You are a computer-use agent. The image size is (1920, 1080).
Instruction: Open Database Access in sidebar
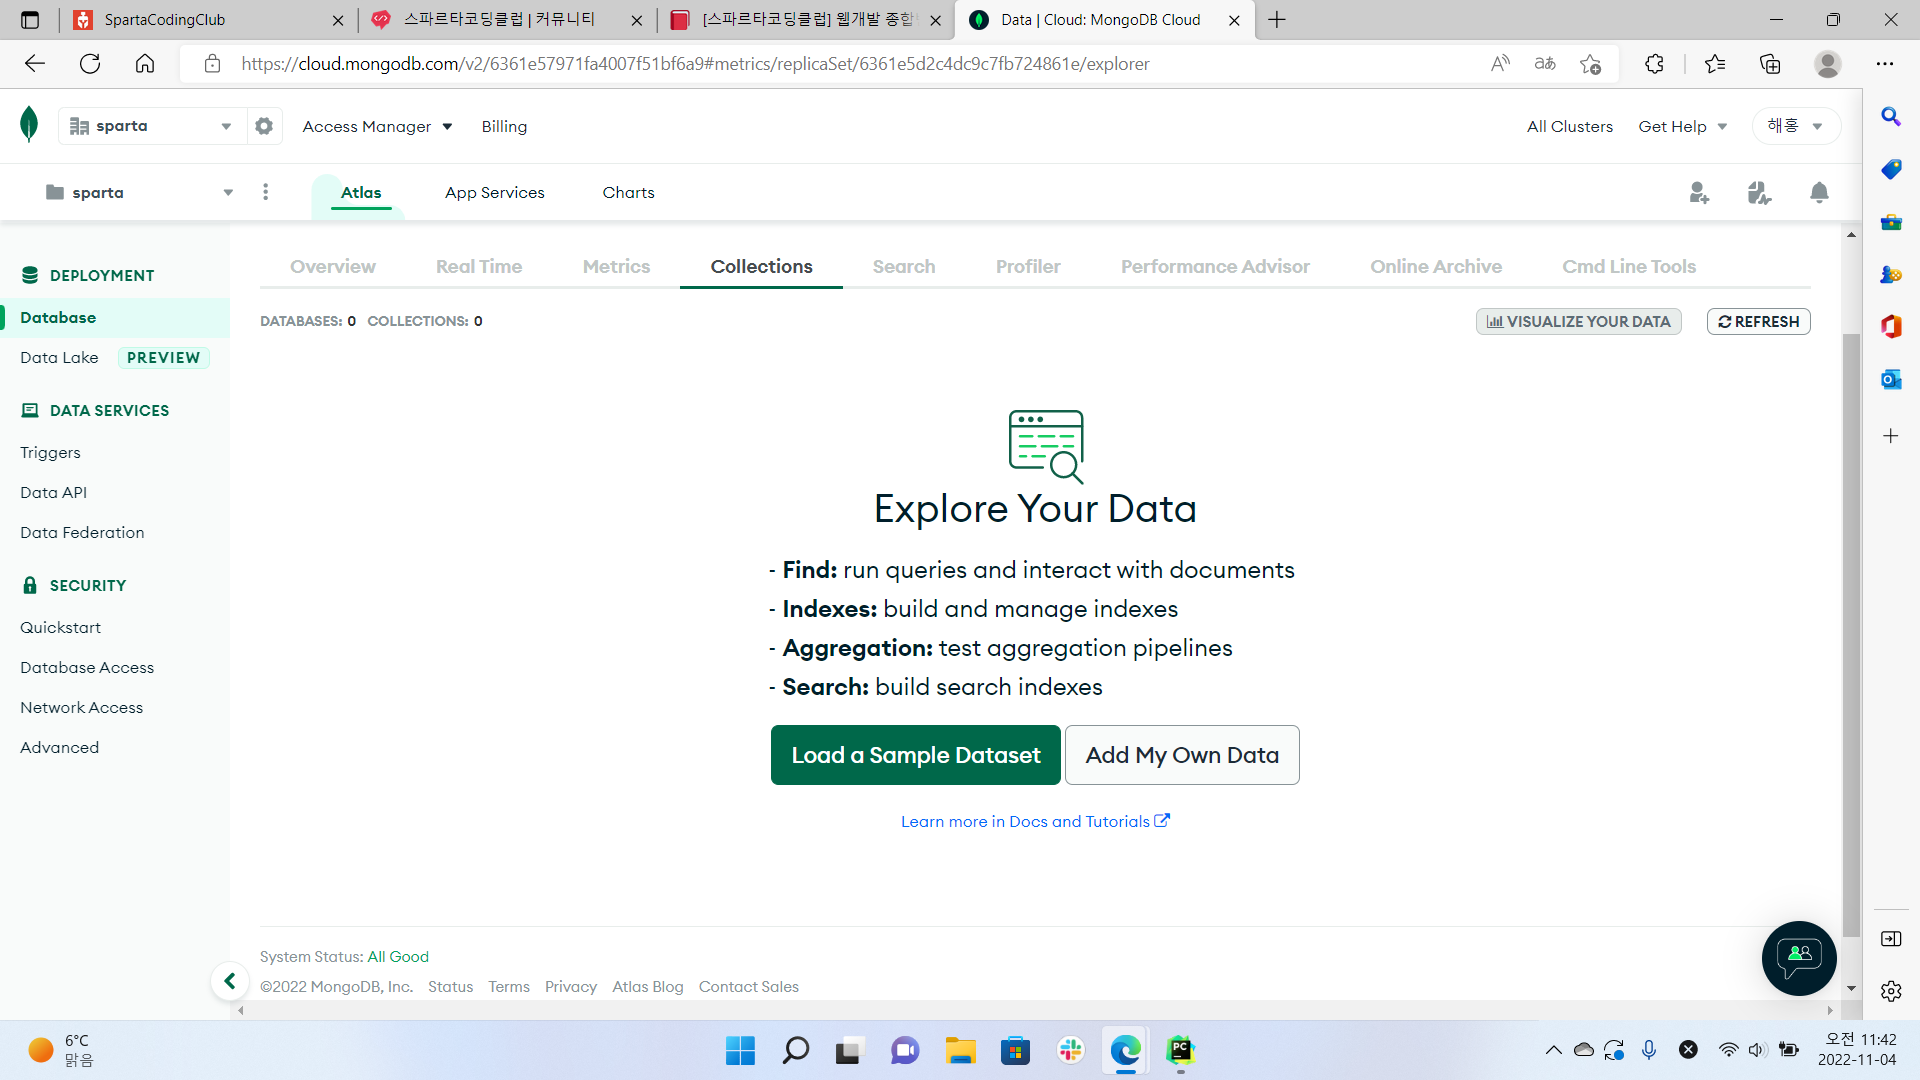87,668
